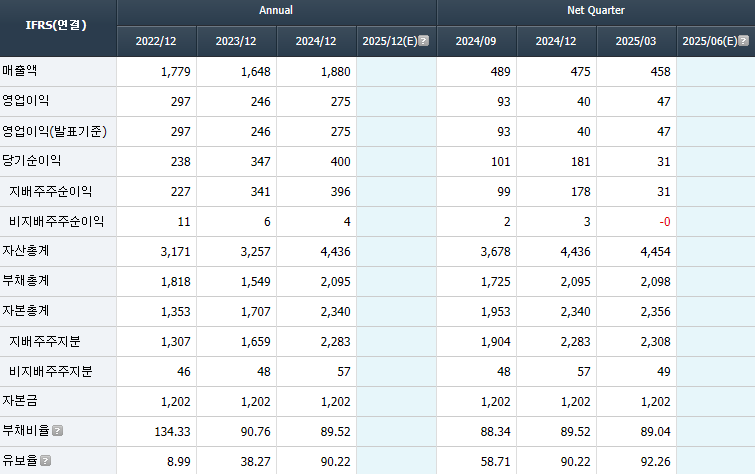Open help icon beside 부채비율
This screenshot has height=474, width=755.
tap(57, 431)
